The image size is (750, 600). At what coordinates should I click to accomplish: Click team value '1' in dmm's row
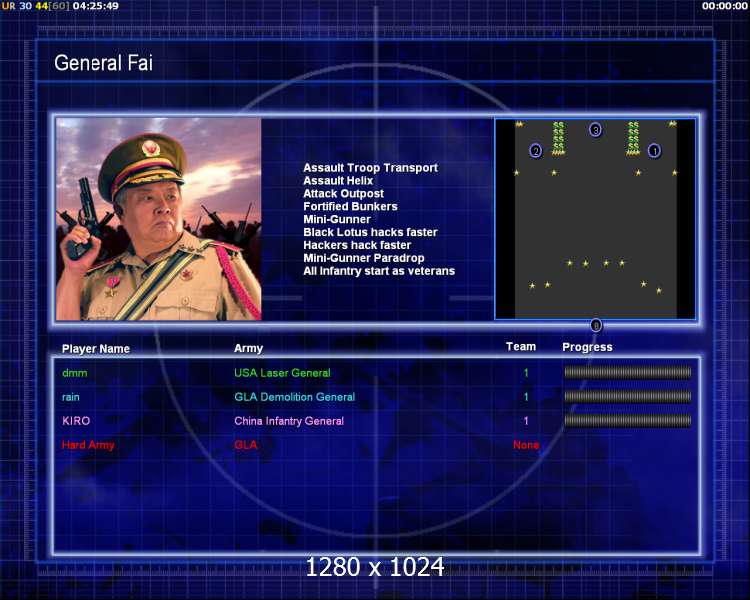pyautogui.click(x=526, y=373)
